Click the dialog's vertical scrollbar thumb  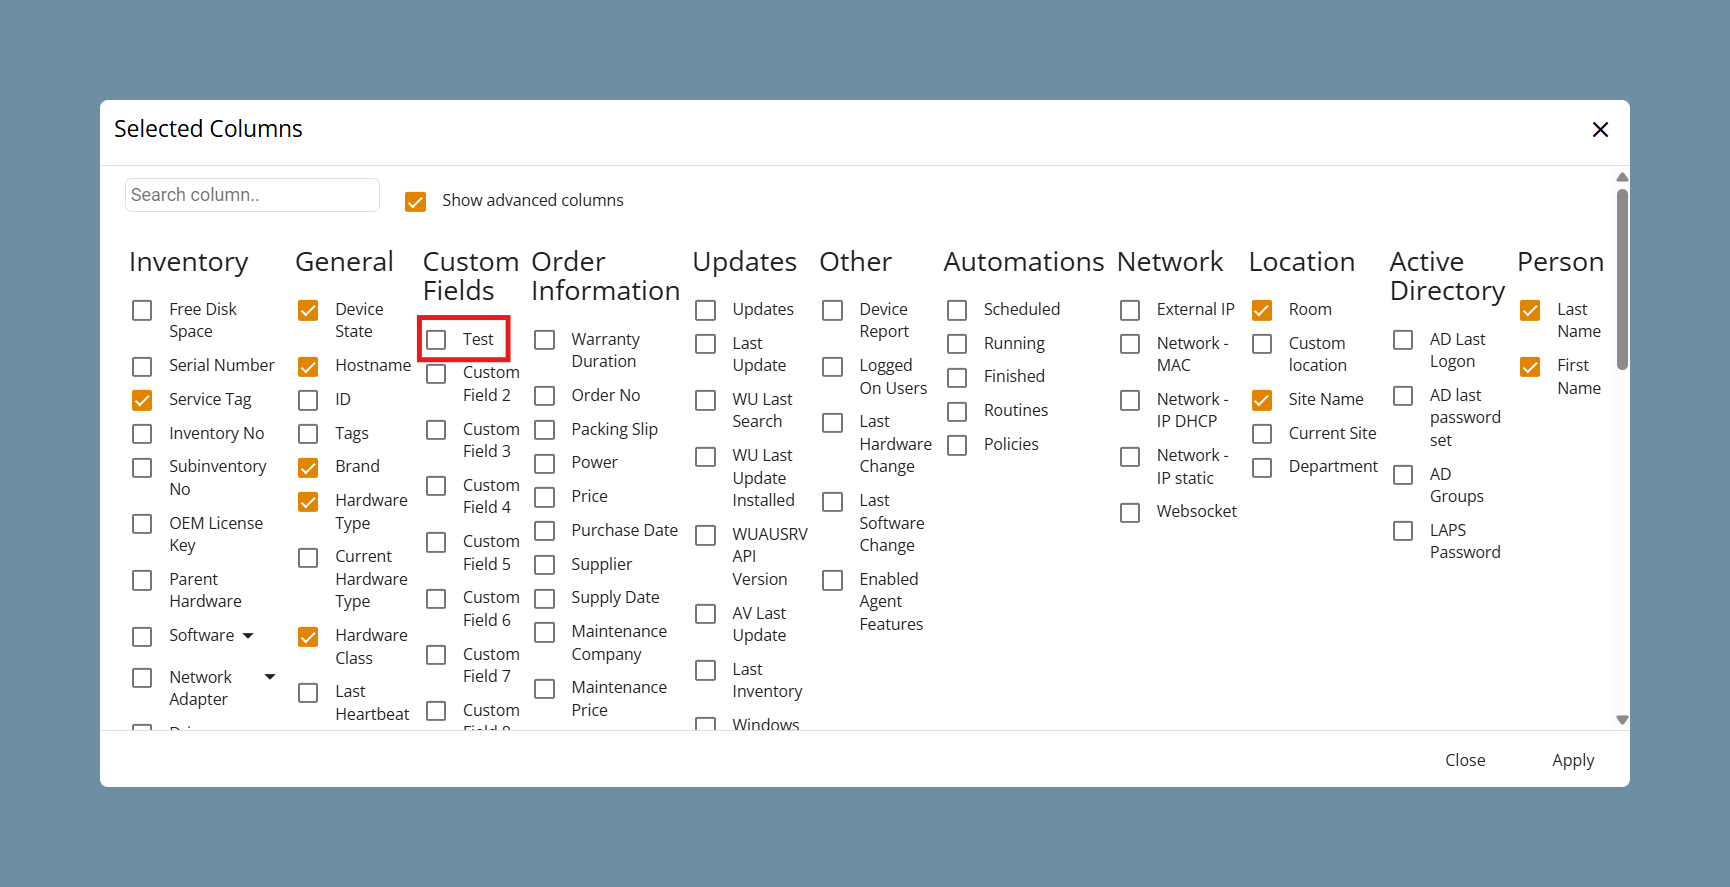tap(1622, 279)
